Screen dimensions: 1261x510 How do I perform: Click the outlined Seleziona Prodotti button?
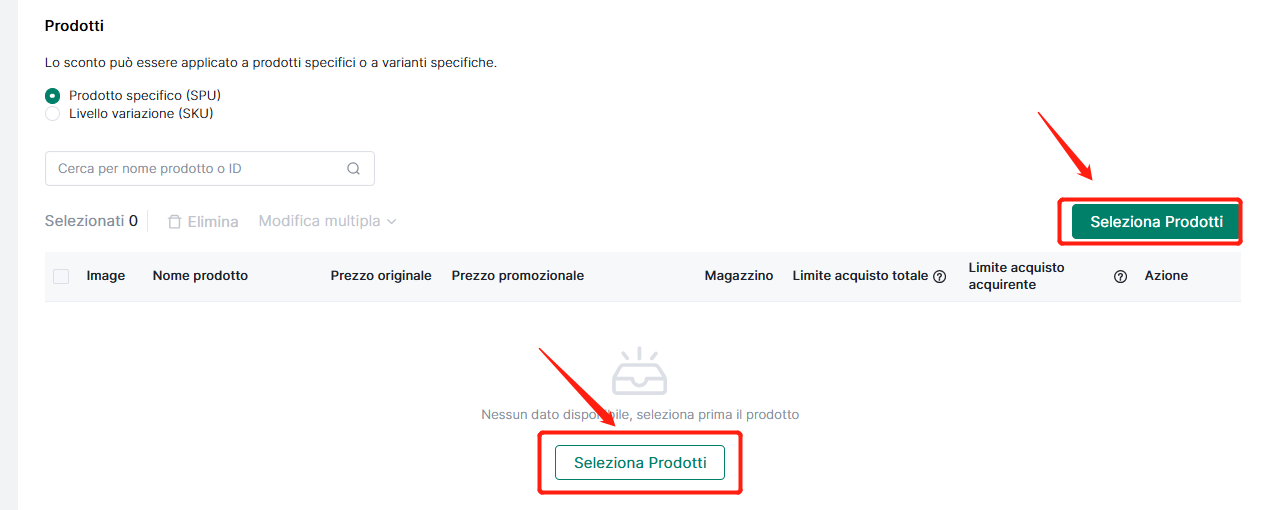point(640,463)
